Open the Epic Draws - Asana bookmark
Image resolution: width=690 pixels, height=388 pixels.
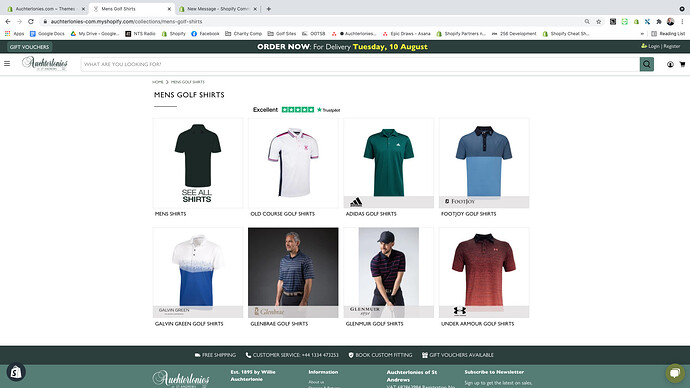pos(406,33)
